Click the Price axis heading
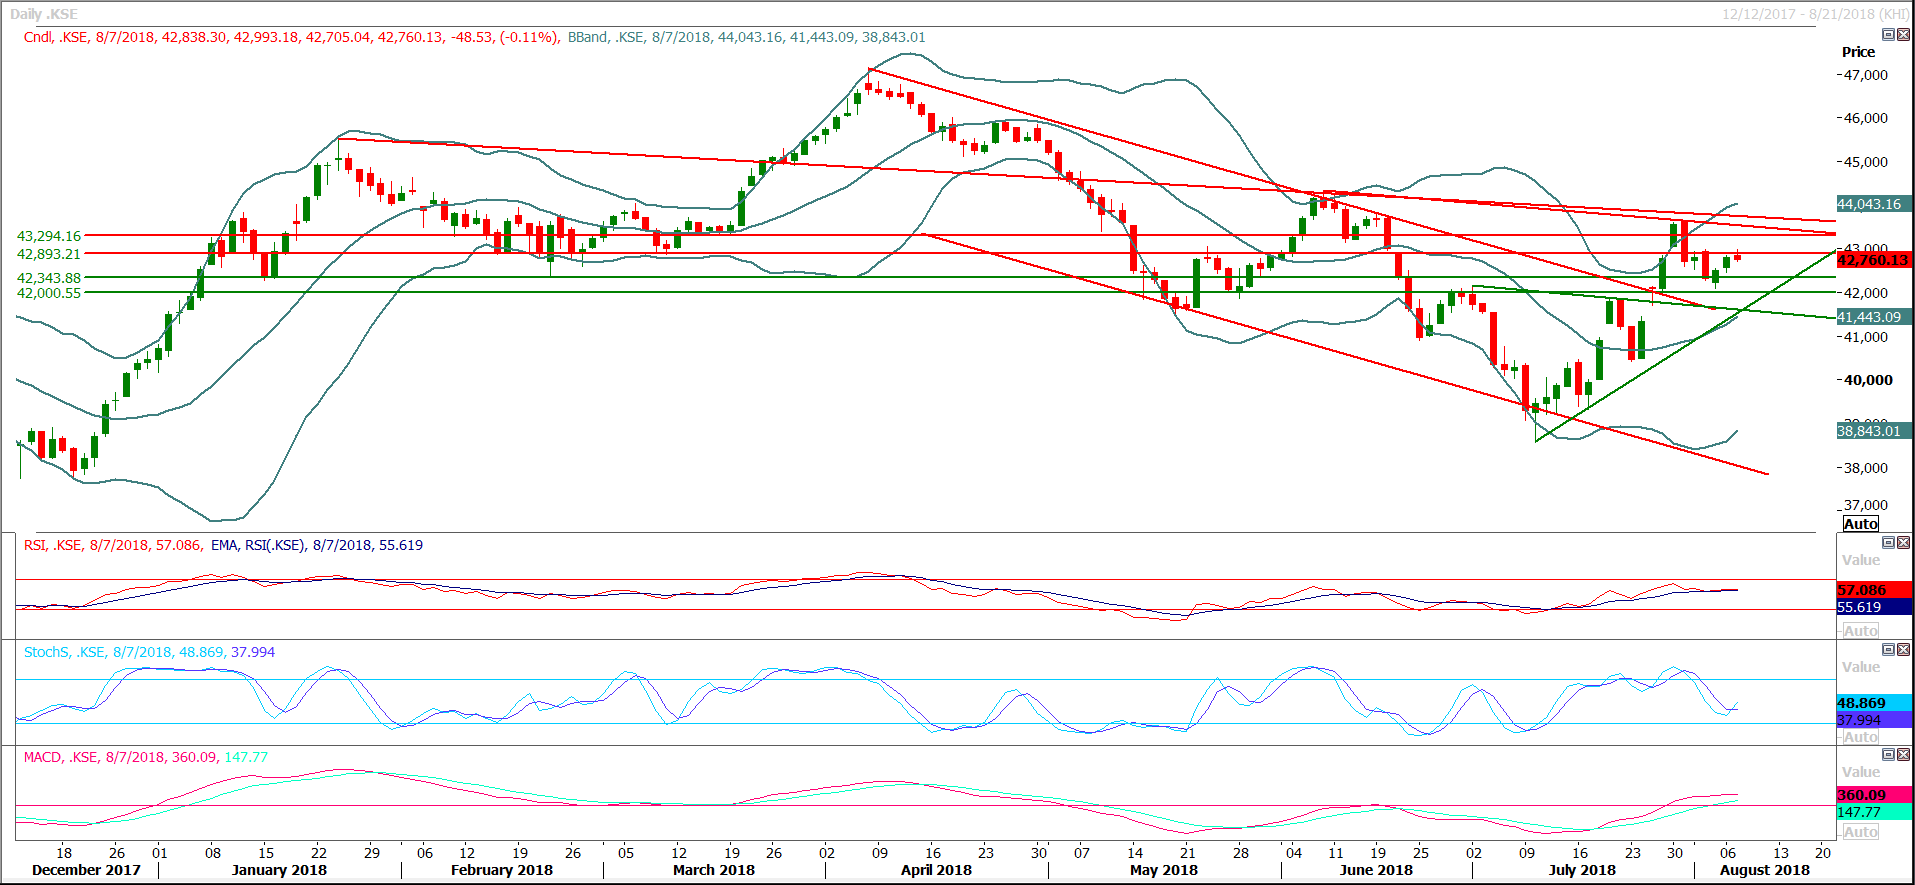1915x885 pixels. pyautogui.click(x=1859, y=52)
